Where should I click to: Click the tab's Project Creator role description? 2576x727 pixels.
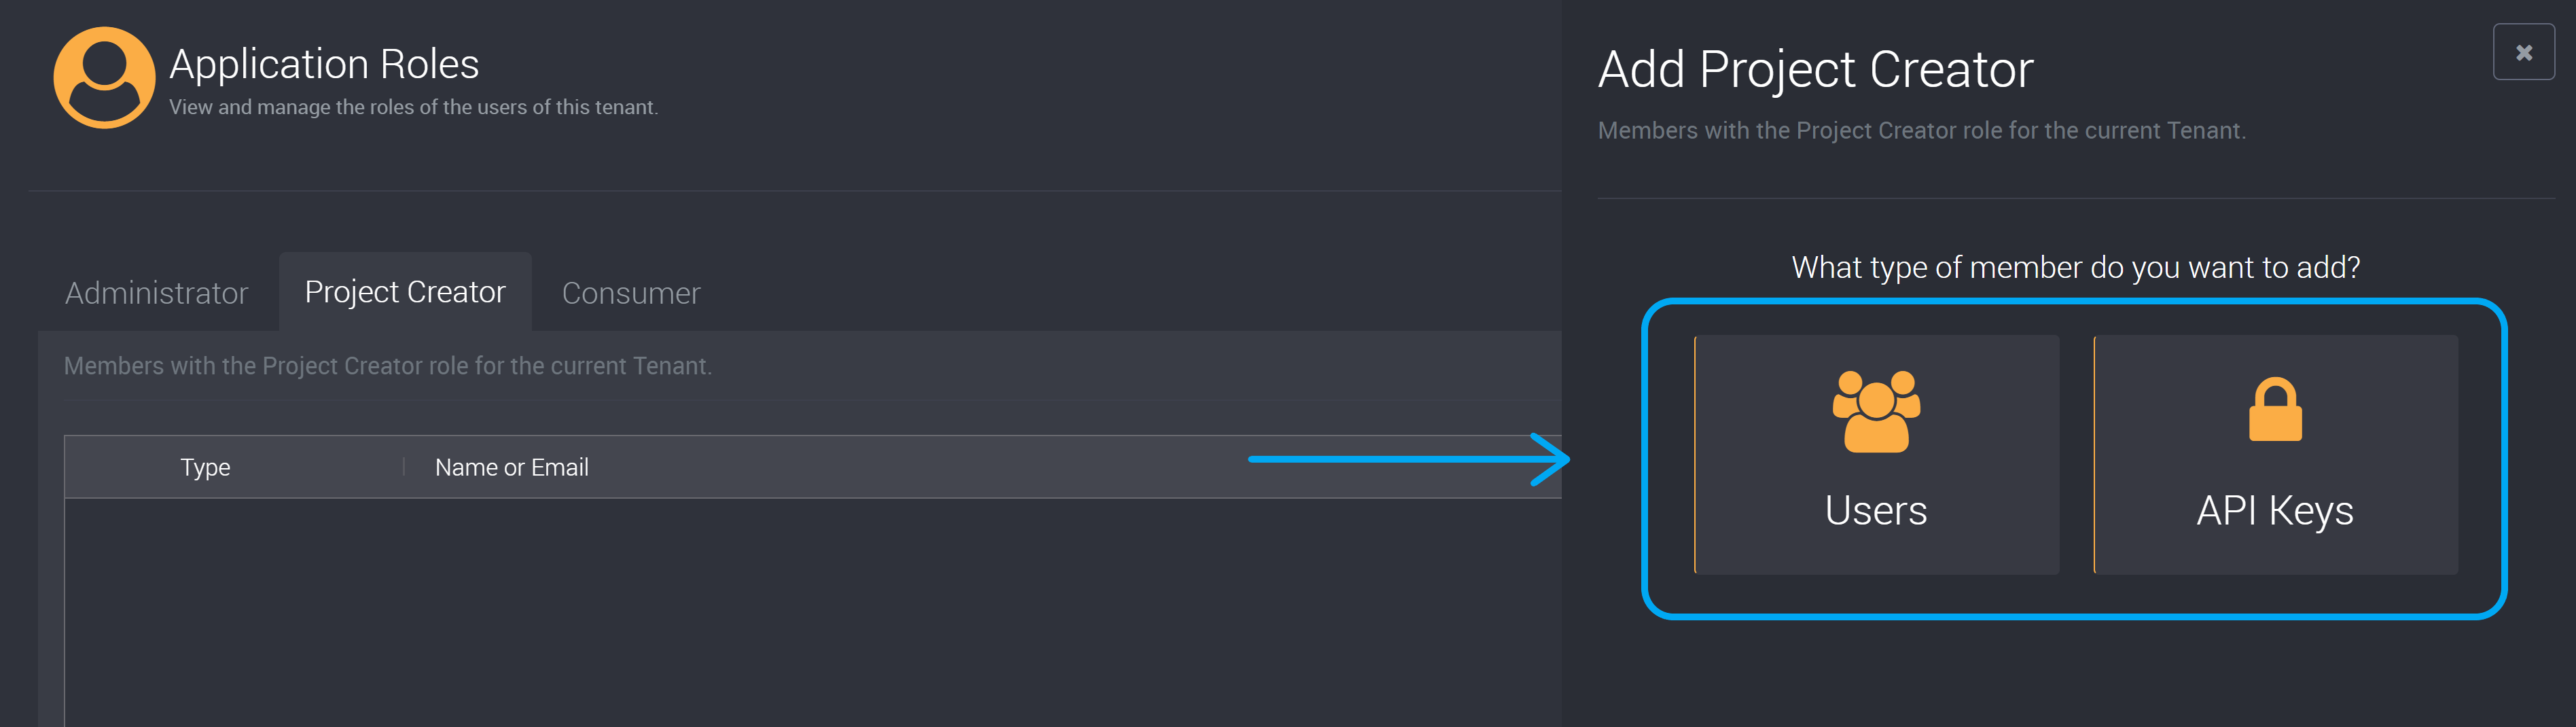388,366
